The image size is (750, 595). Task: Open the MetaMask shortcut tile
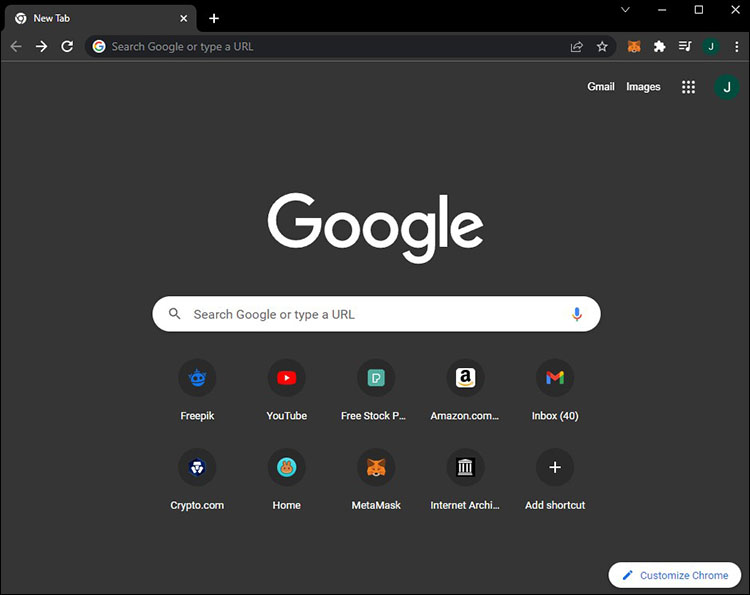(x=376, y=480)
